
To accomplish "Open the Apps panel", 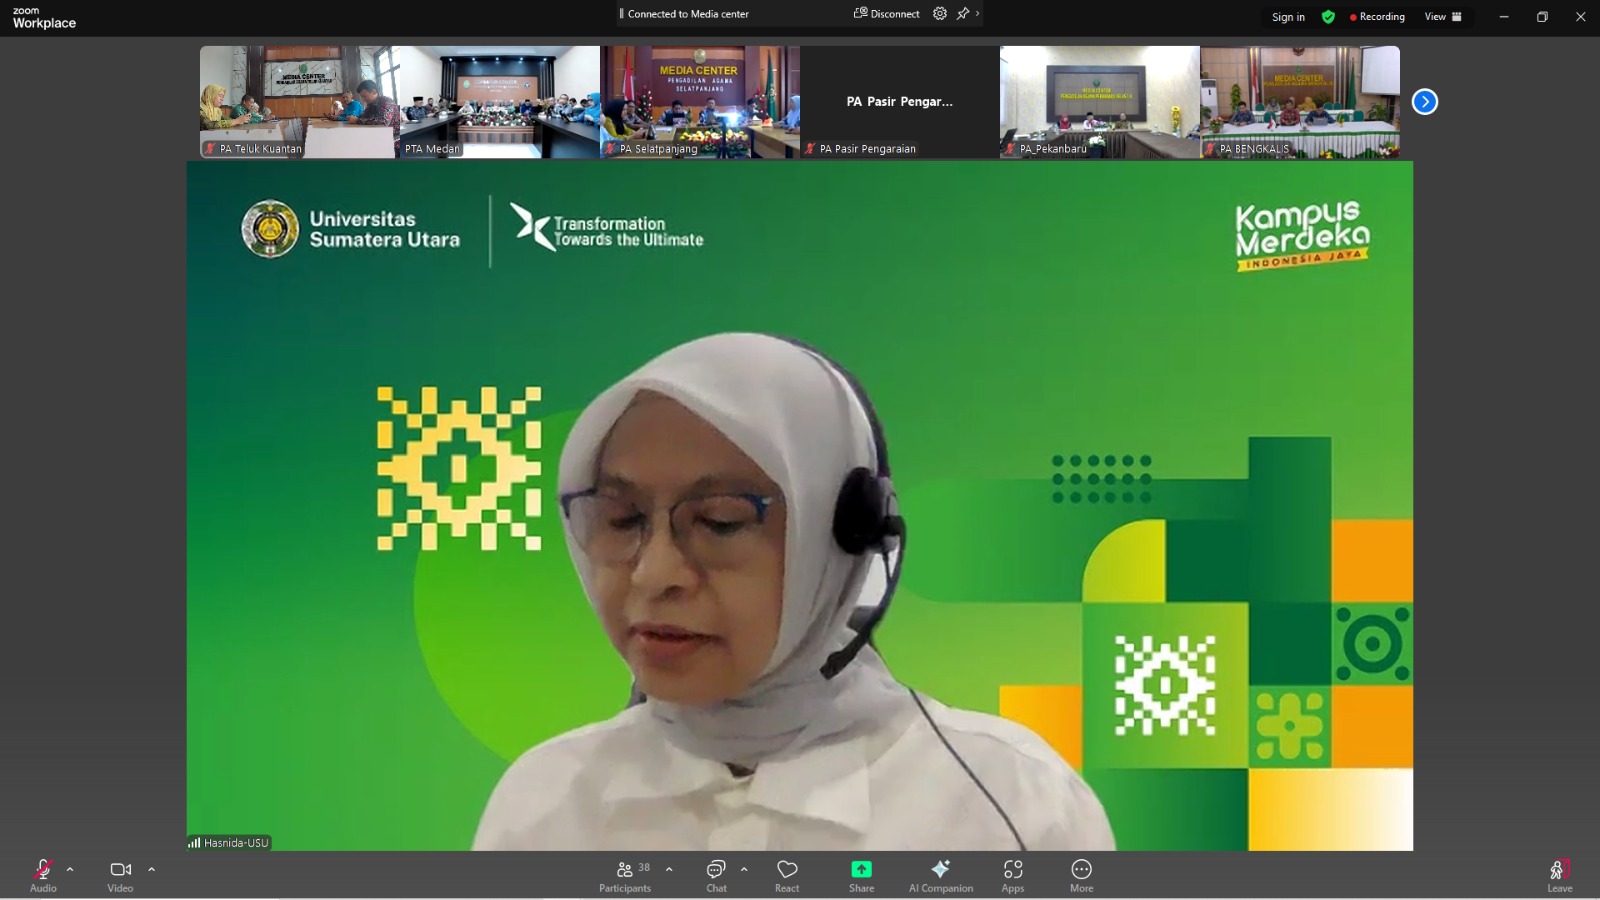I will pyautogui.click(x=1013, y=875).
